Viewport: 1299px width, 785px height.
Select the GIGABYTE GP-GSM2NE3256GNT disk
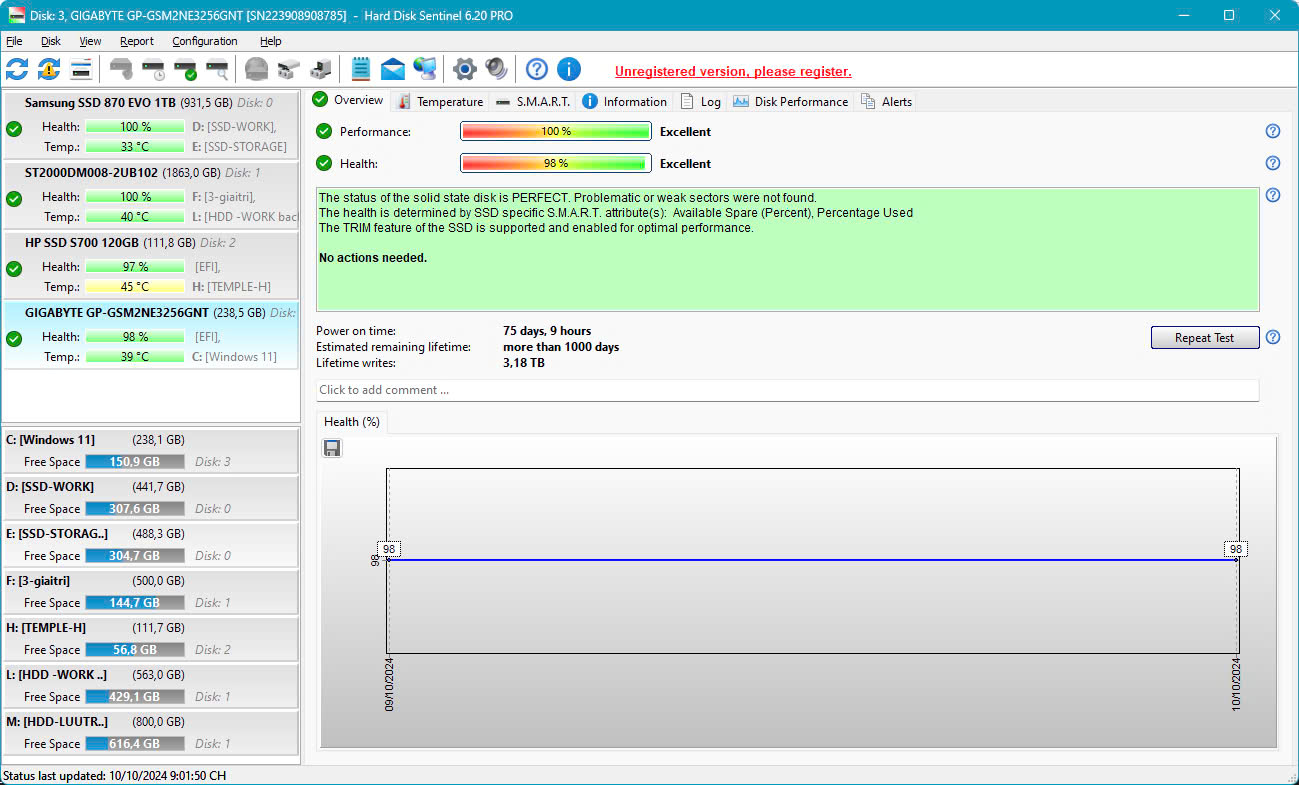pyautogui.click(x=151, y=335)
